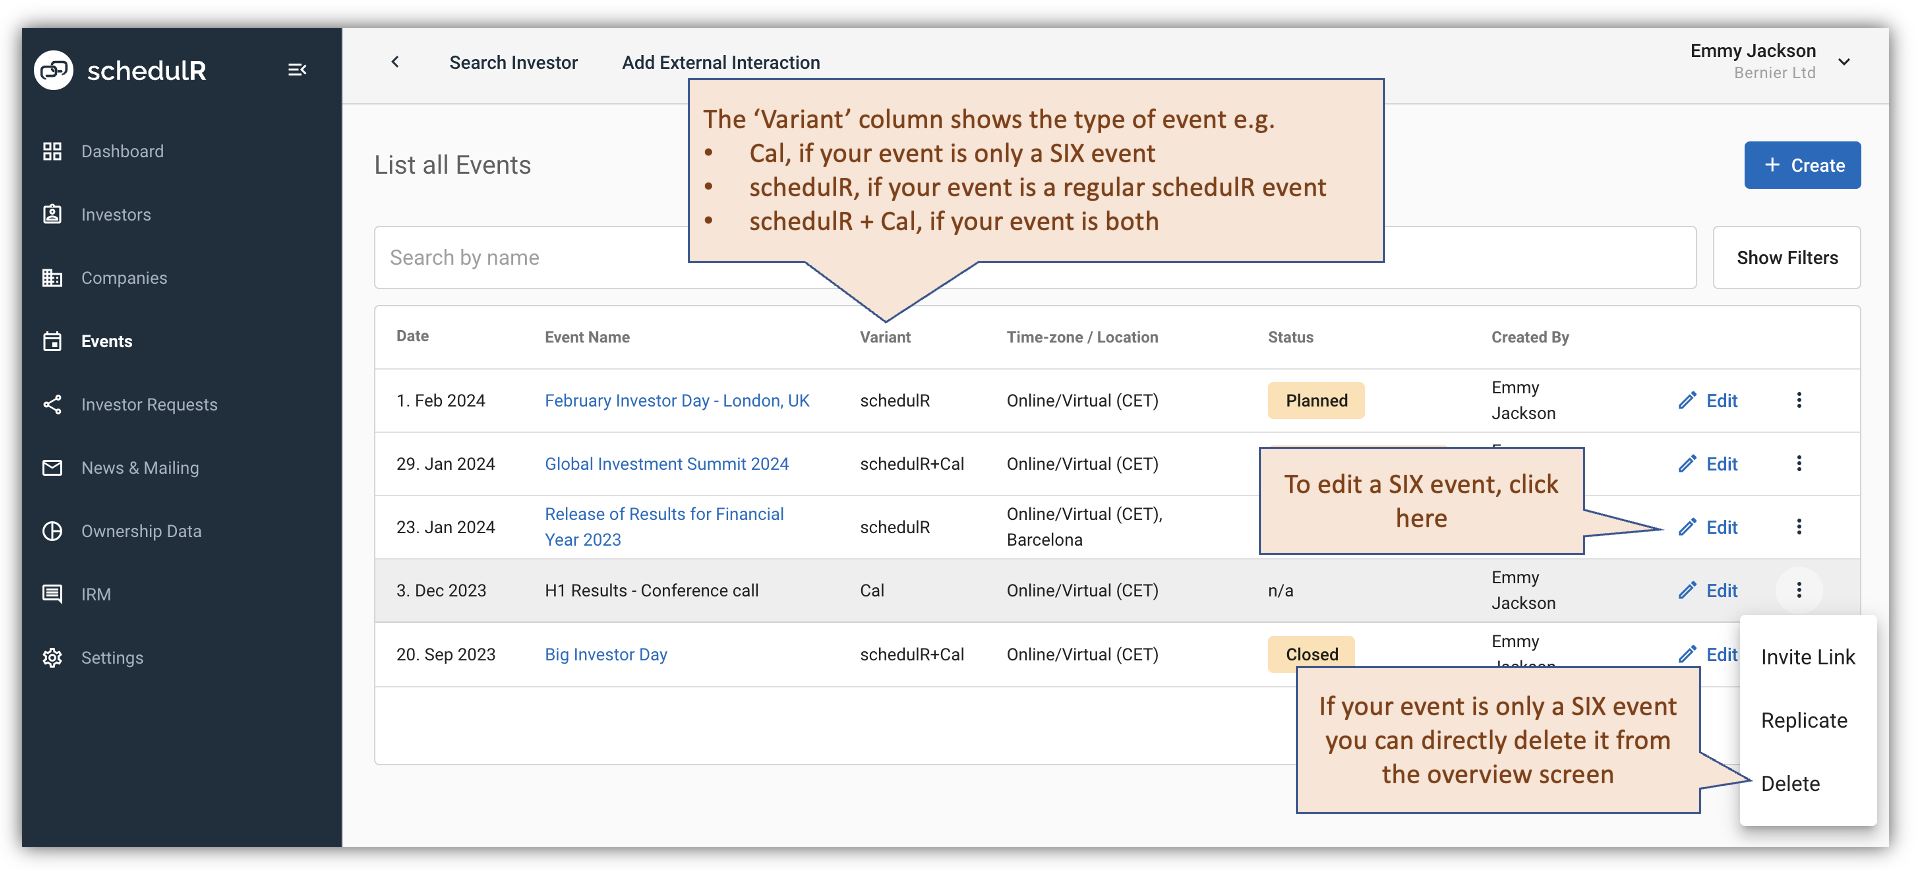Edit the February Investor Day event
Viewport: 1916px width, 870px height.
(x=1708, y=401)
